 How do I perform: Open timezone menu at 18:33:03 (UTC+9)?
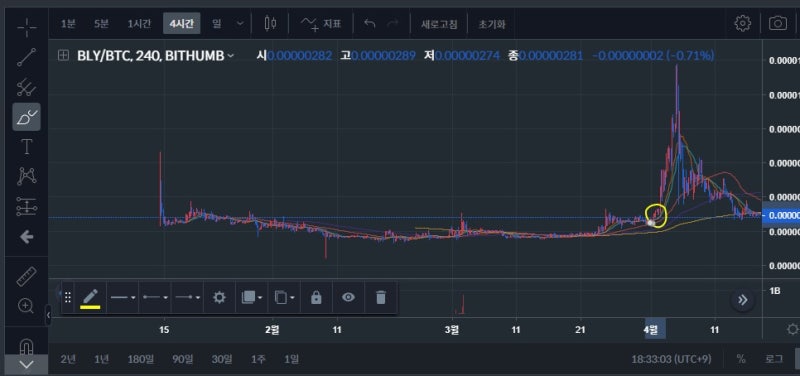671,359
